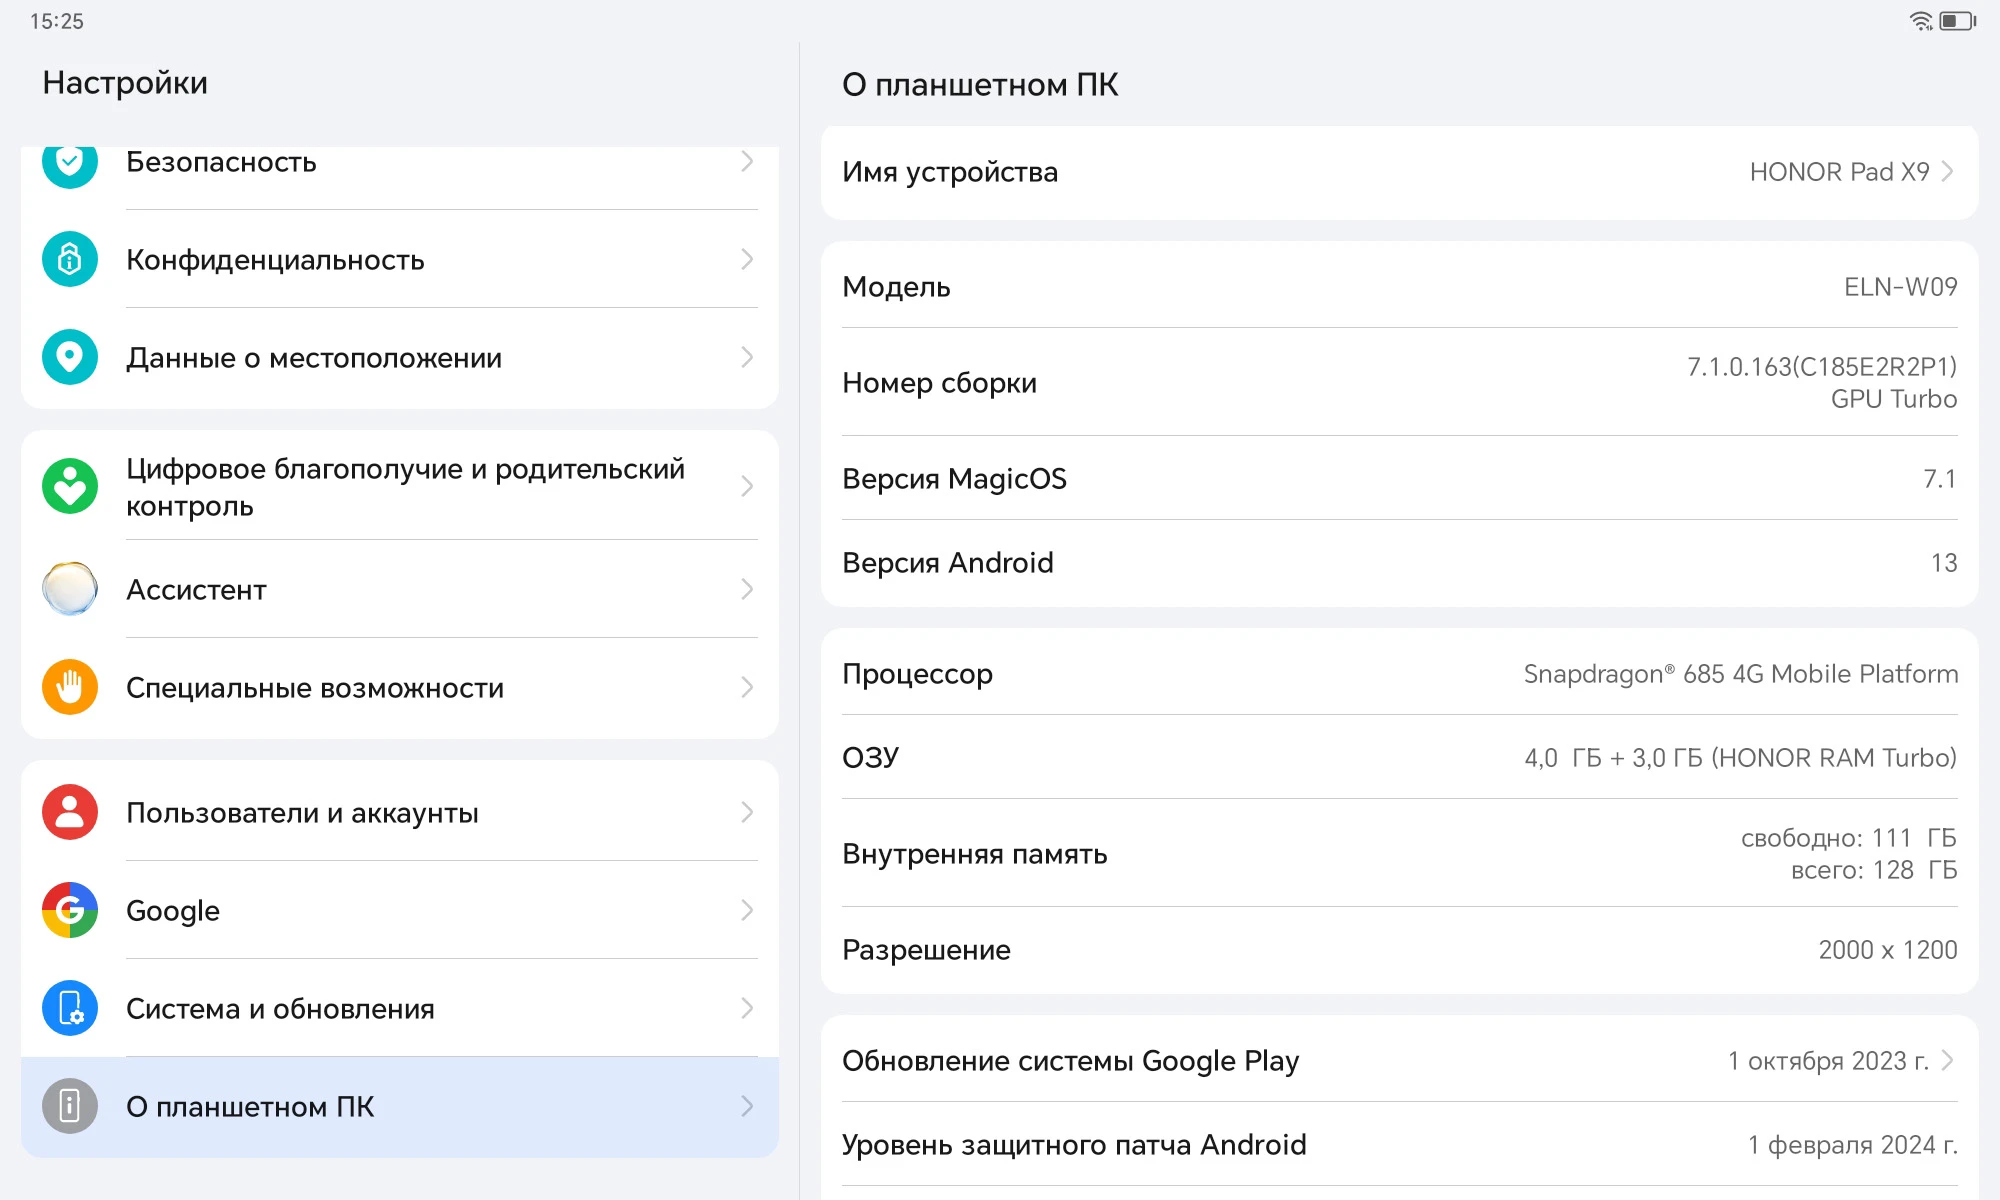Tap Имя устройства to rename device
This screenshot has height=1200, width=2000.
click(x=1399, y=172)
